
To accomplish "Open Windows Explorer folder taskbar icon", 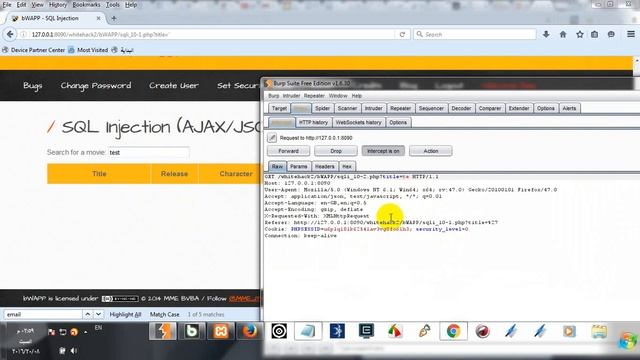I will [x=599, y=331].
